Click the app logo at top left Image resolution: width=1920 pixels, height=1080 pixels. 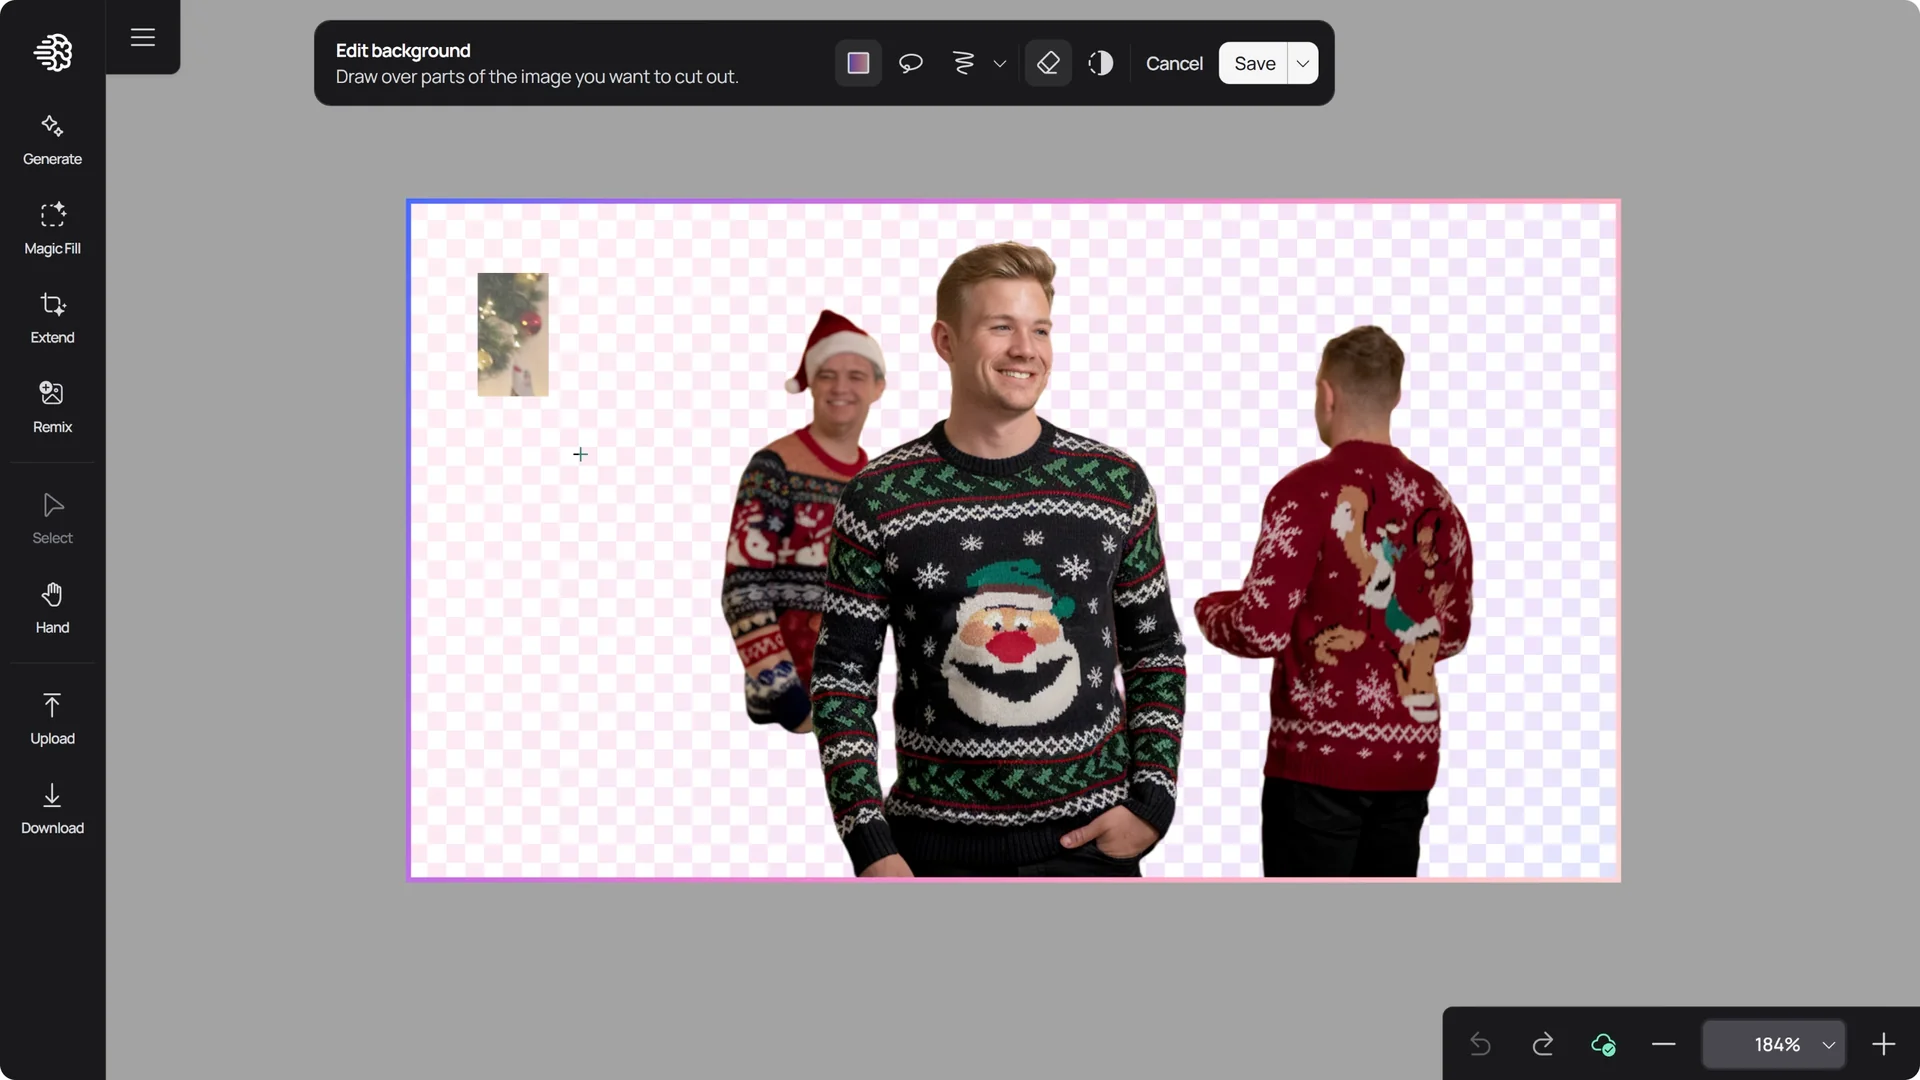click(x=52, y=53)
